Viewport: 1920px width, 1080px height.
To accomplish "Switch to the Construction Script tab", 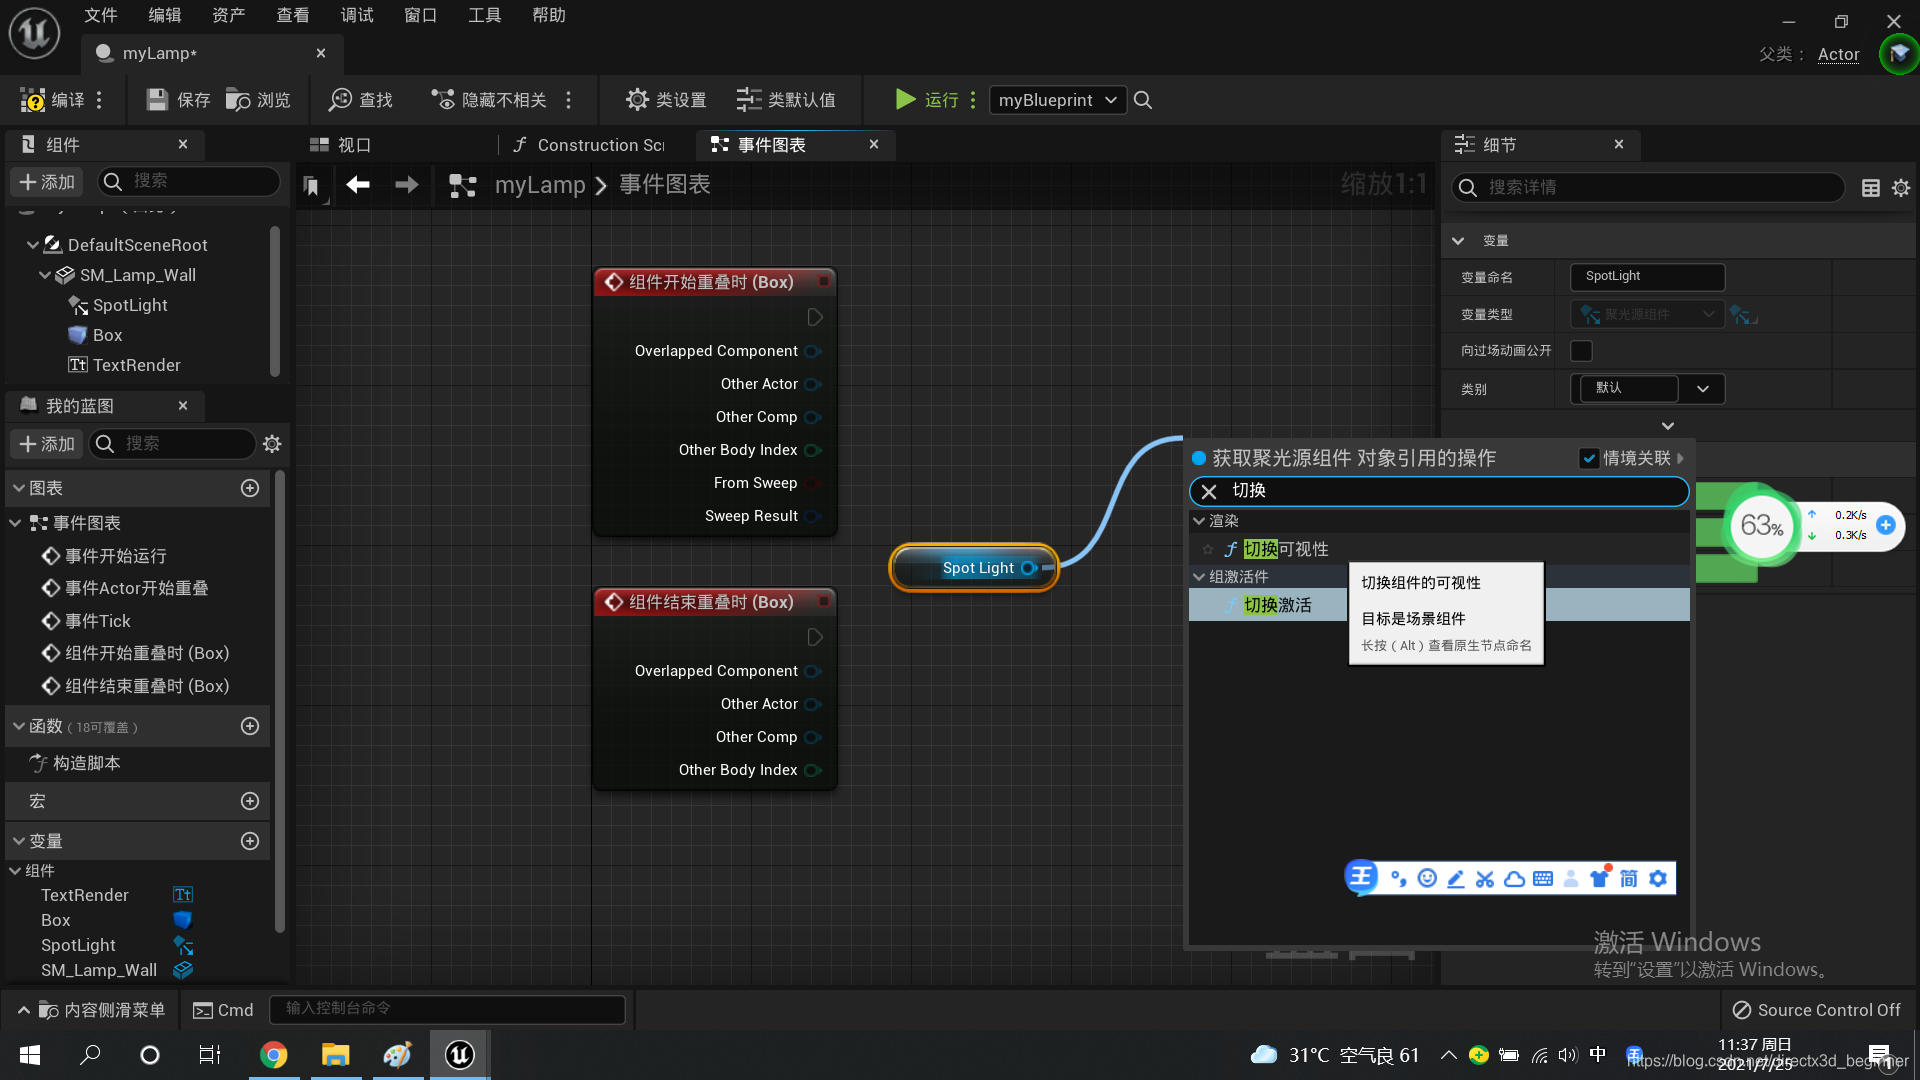I will [x=590, y=145].
